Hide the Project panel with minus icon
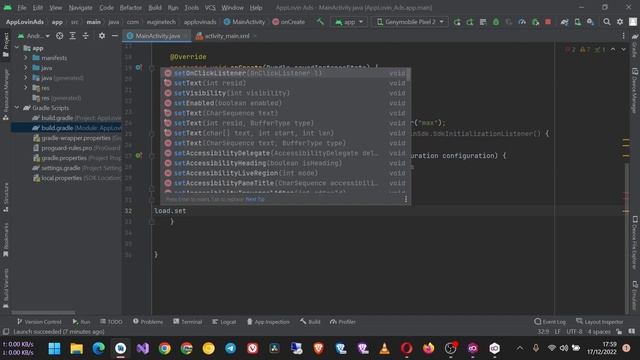The height and width of the screenshot is (360, 640). point(115,36)
